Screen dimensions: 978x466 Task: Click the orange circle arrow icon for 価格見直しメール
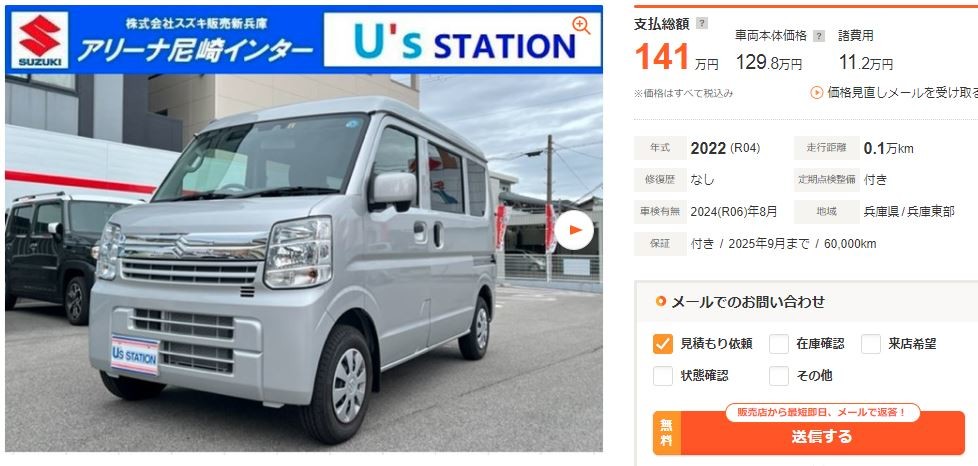point(816,93)
